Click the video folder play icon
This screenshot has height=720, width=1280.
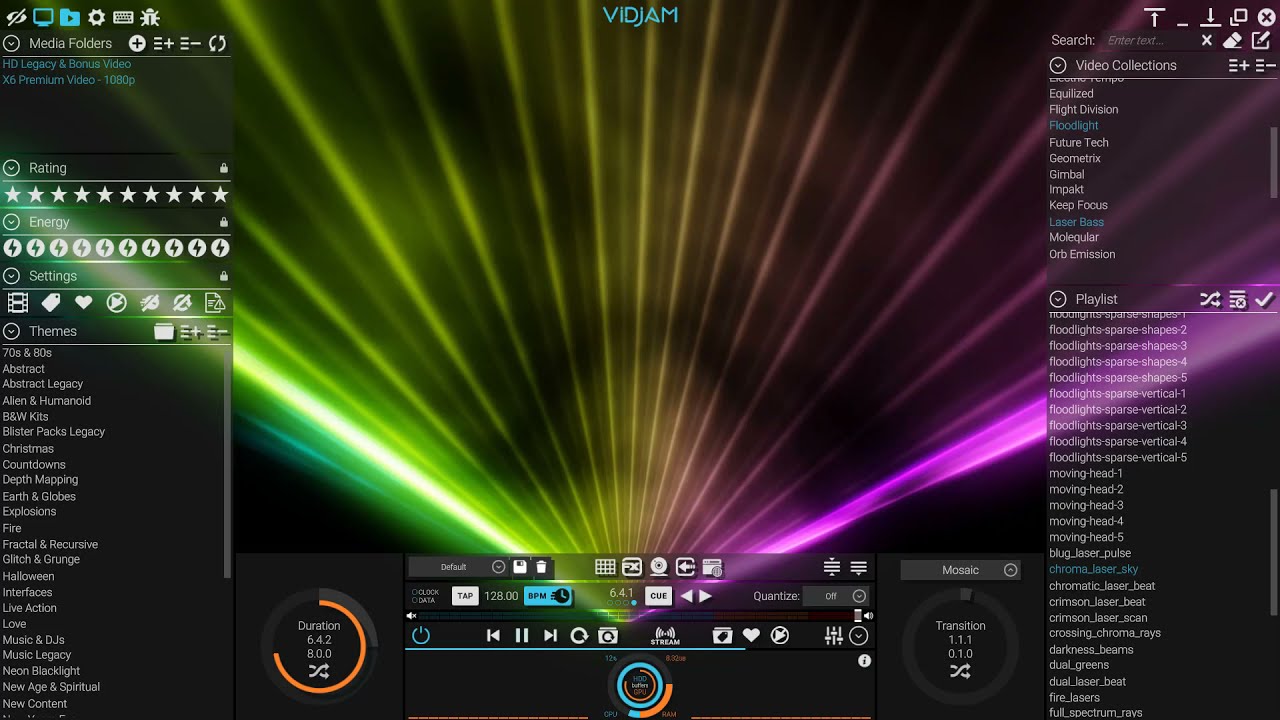(x=69, y=17)
